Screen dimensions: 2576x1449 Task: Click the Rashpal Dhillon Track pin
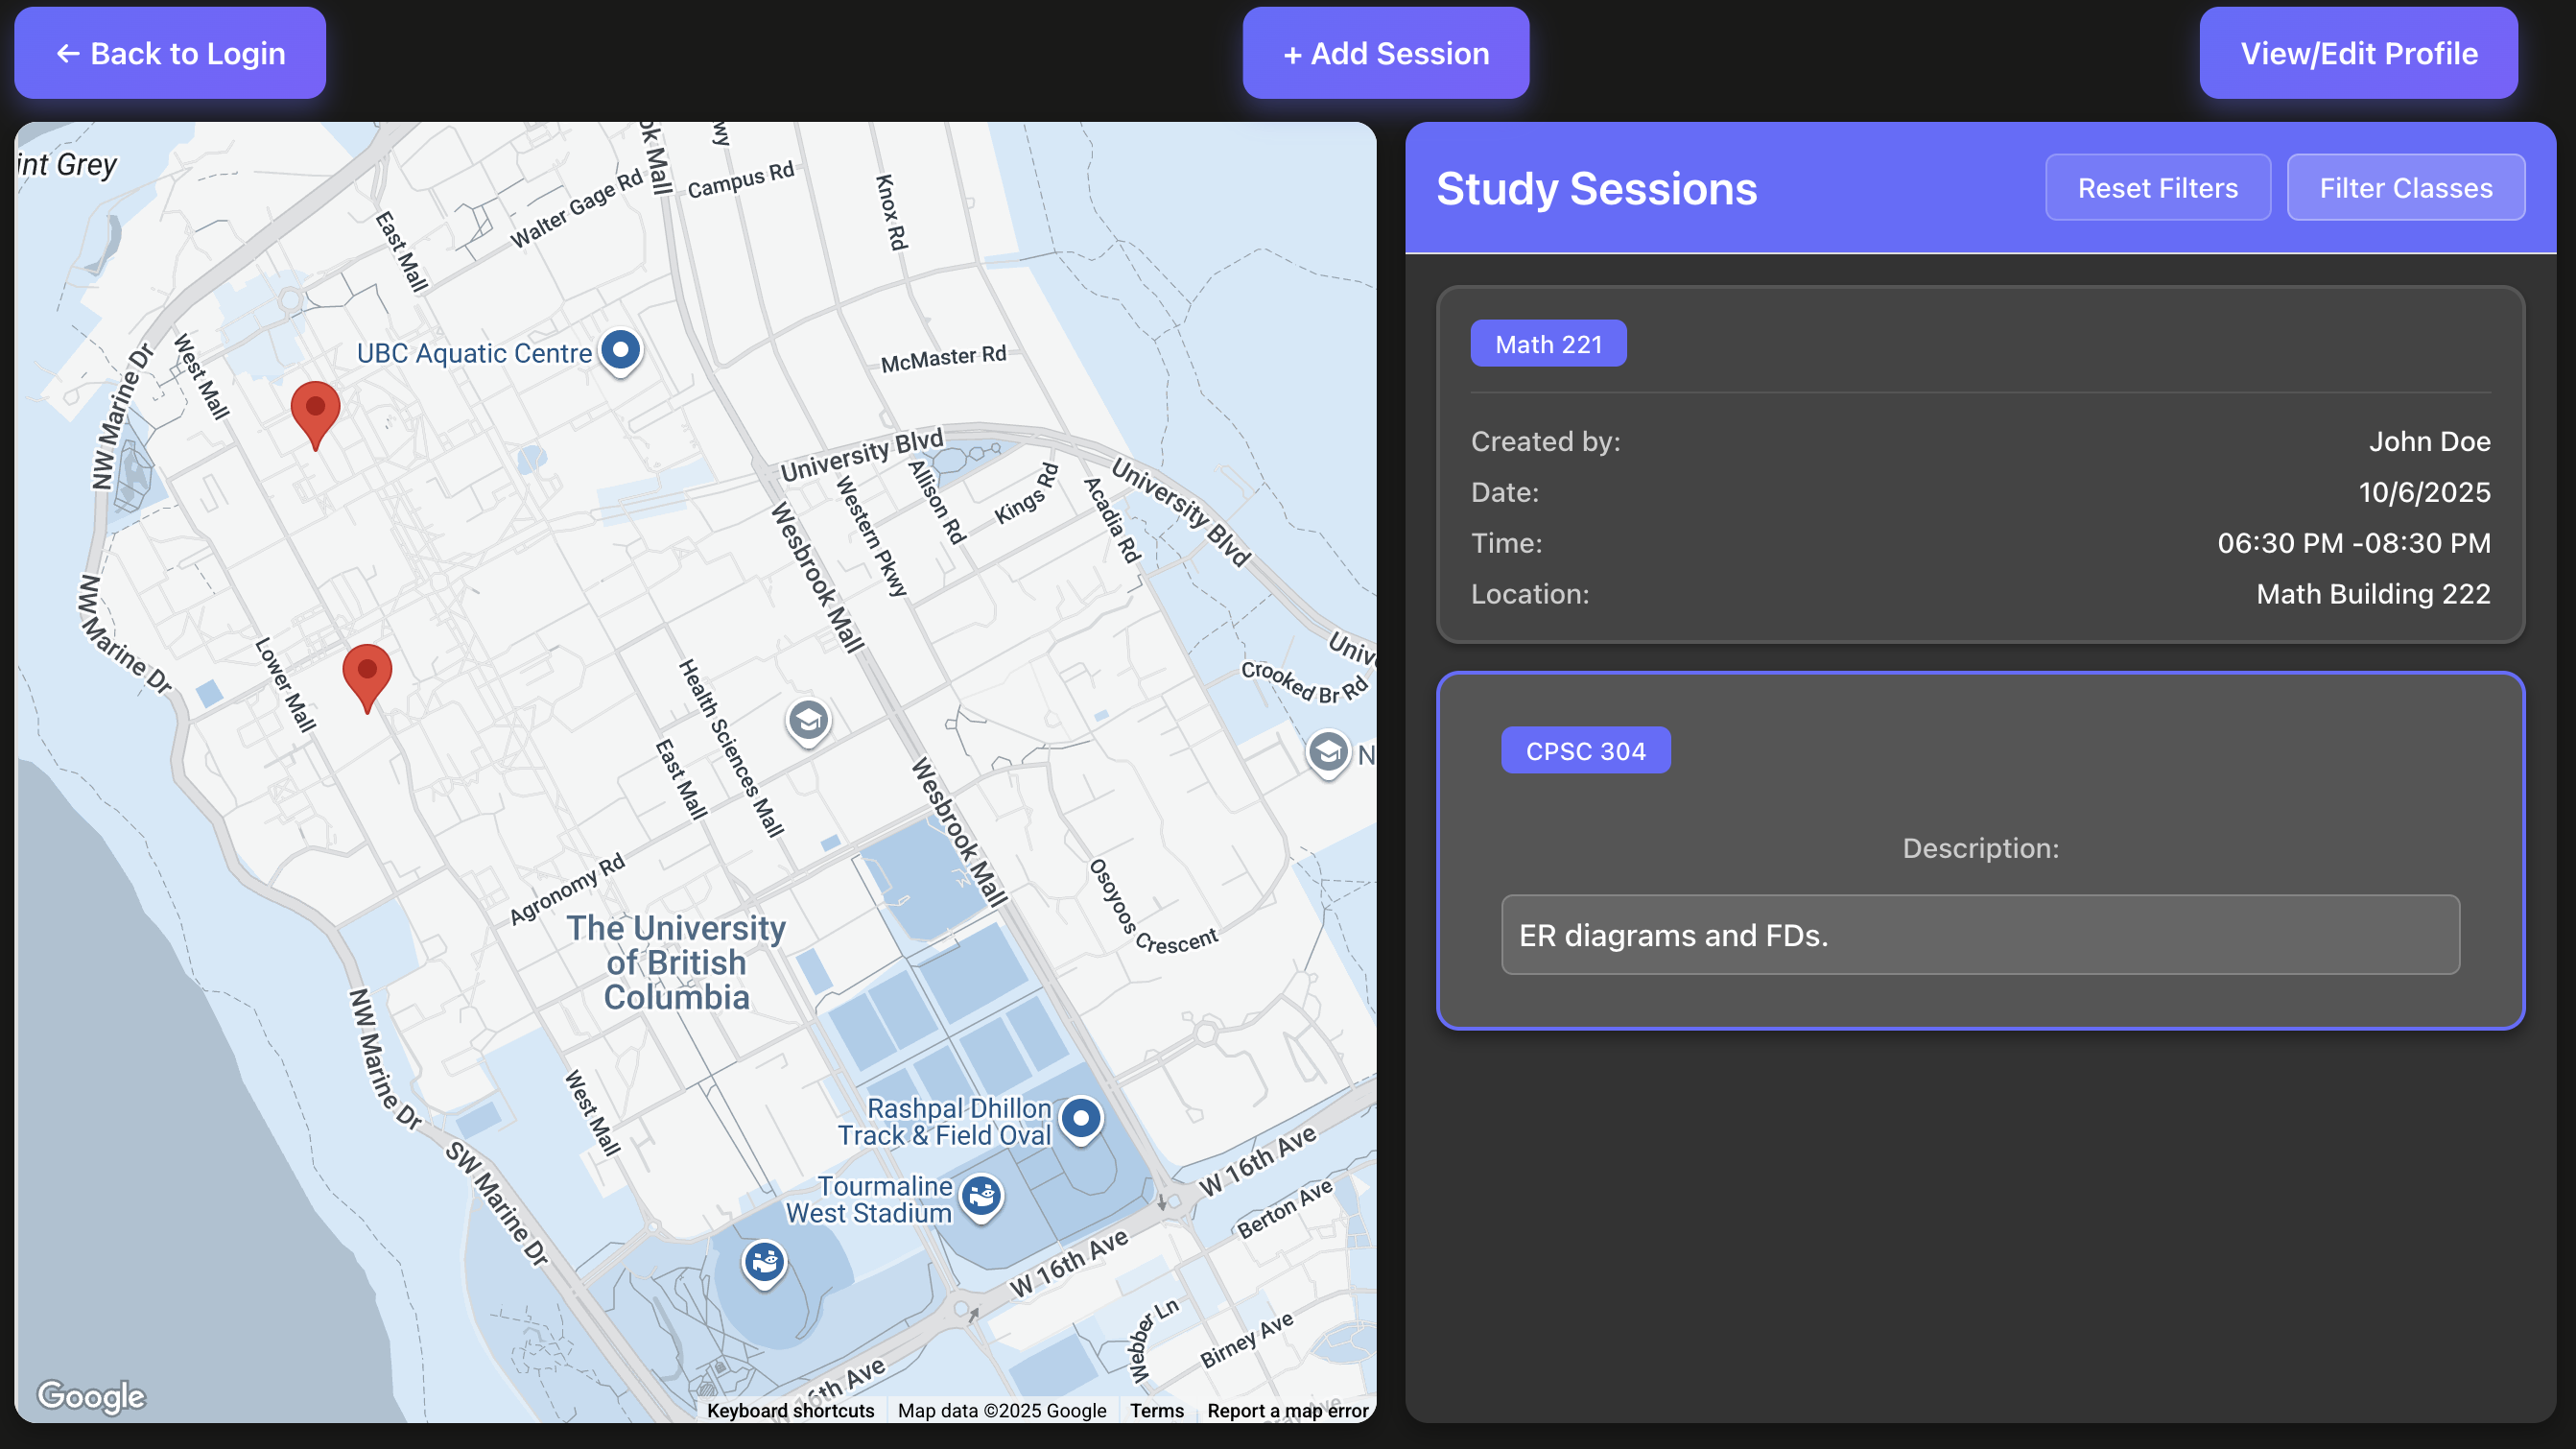point(1080,1118)
